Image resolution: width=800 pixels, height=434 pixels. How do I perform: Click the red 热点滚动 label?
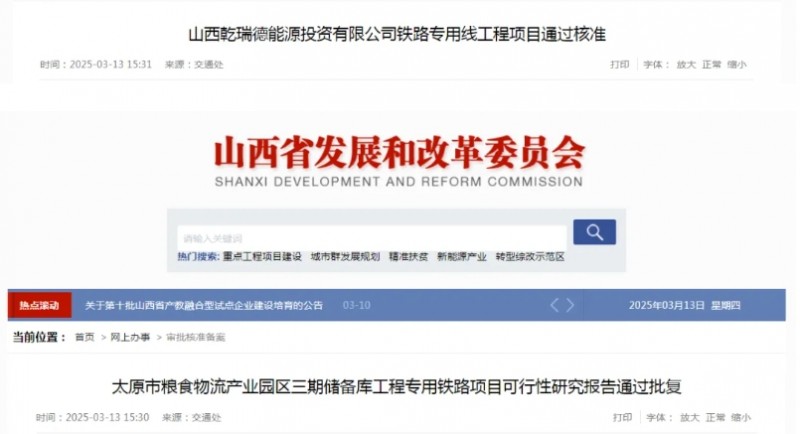tap(39, 305)
